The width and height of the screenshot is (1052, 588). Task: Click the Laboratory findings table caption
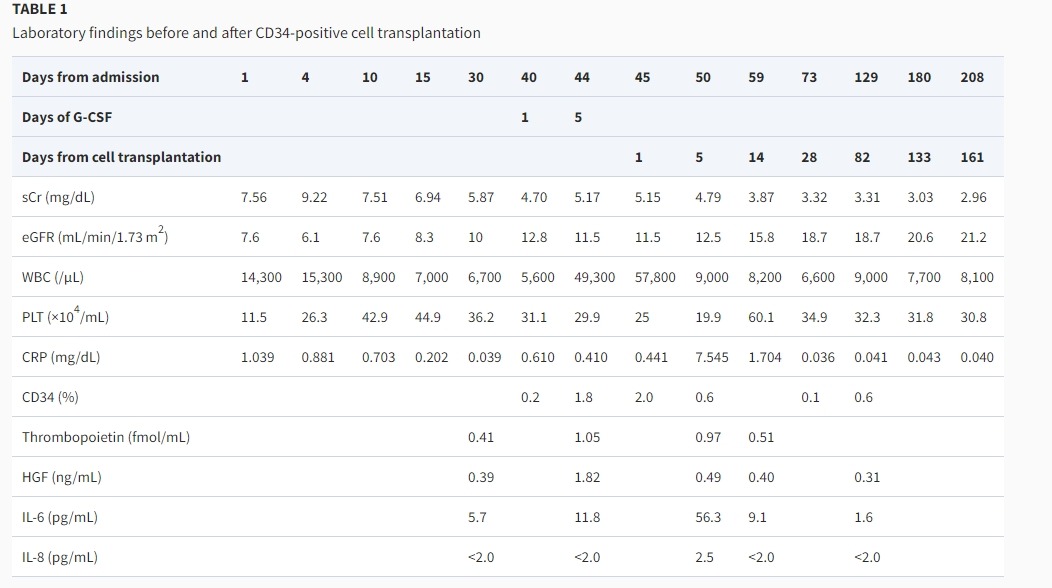click(x=246, y=33)
